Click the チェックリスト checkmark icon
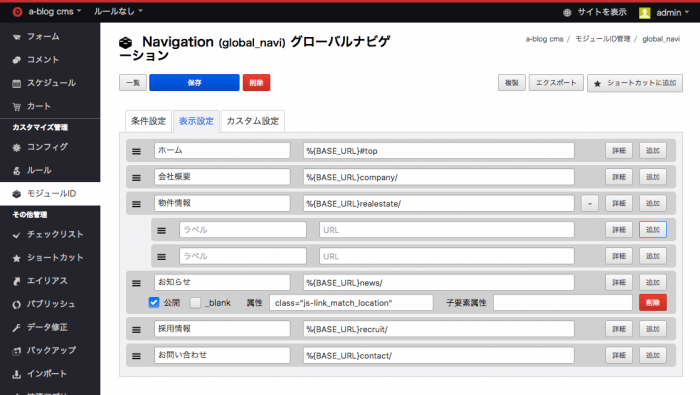The height and width of the screenshot is (395, 700). pyautogui.click(x=17, y=235)
